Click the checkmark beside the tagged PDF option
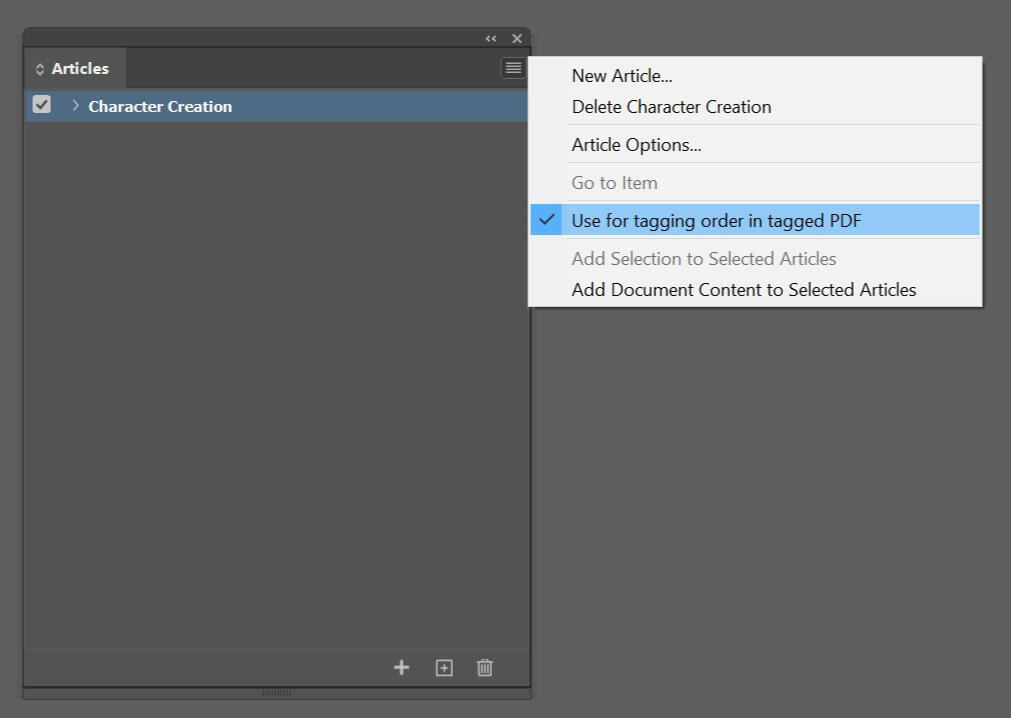The width and height of the screenshot is (1011, 718). coord(545,220)
